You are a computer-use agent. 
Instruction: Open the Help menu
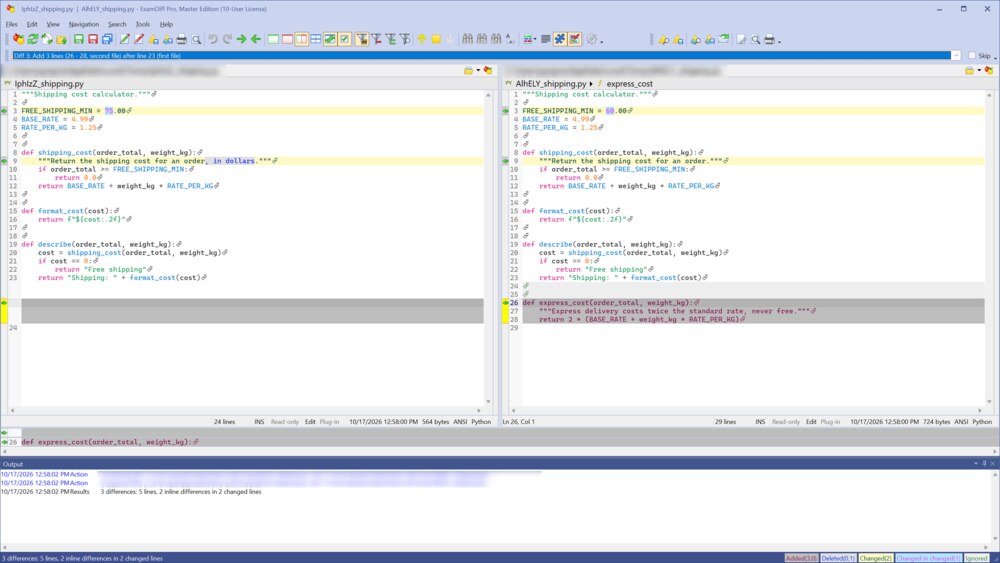point(166,24)
